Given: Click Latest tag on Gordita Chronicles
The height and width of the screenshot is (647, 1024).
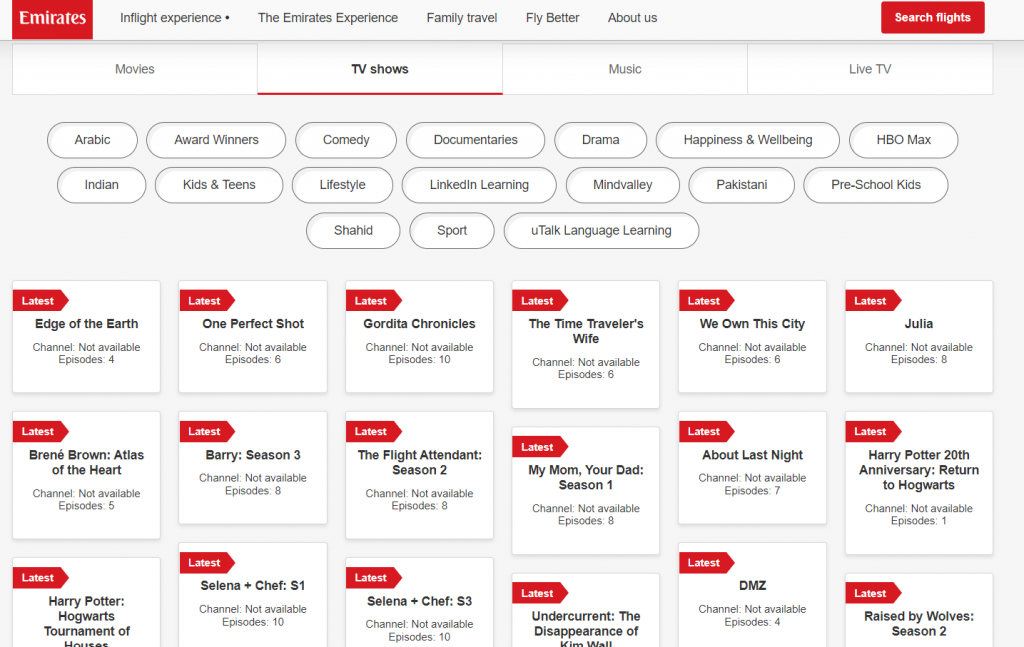Looking at the screenshot, I should [x=373, y=301].
